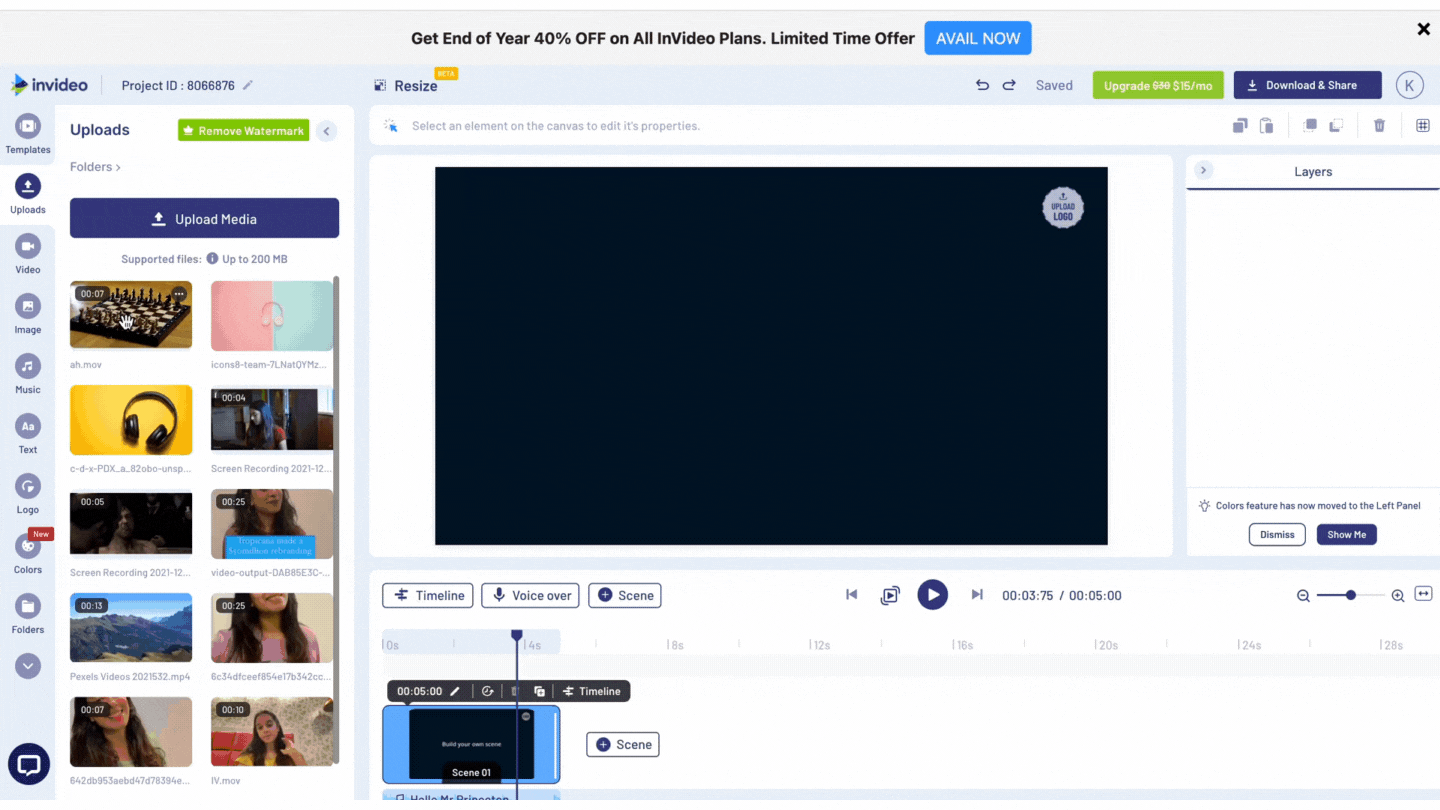Screen dimensions: 1440x810
Task: Open the Image library from the sidebar
Action: 28,314
